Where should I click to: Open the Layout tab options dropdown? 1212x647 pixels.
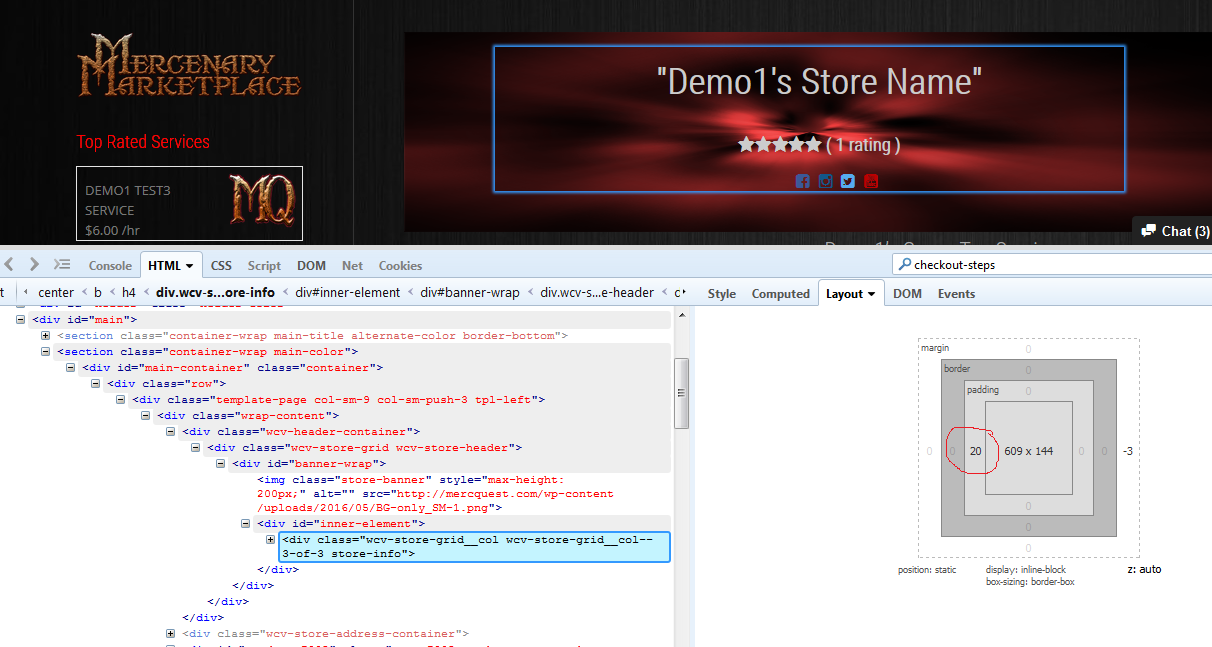(871, 294)
